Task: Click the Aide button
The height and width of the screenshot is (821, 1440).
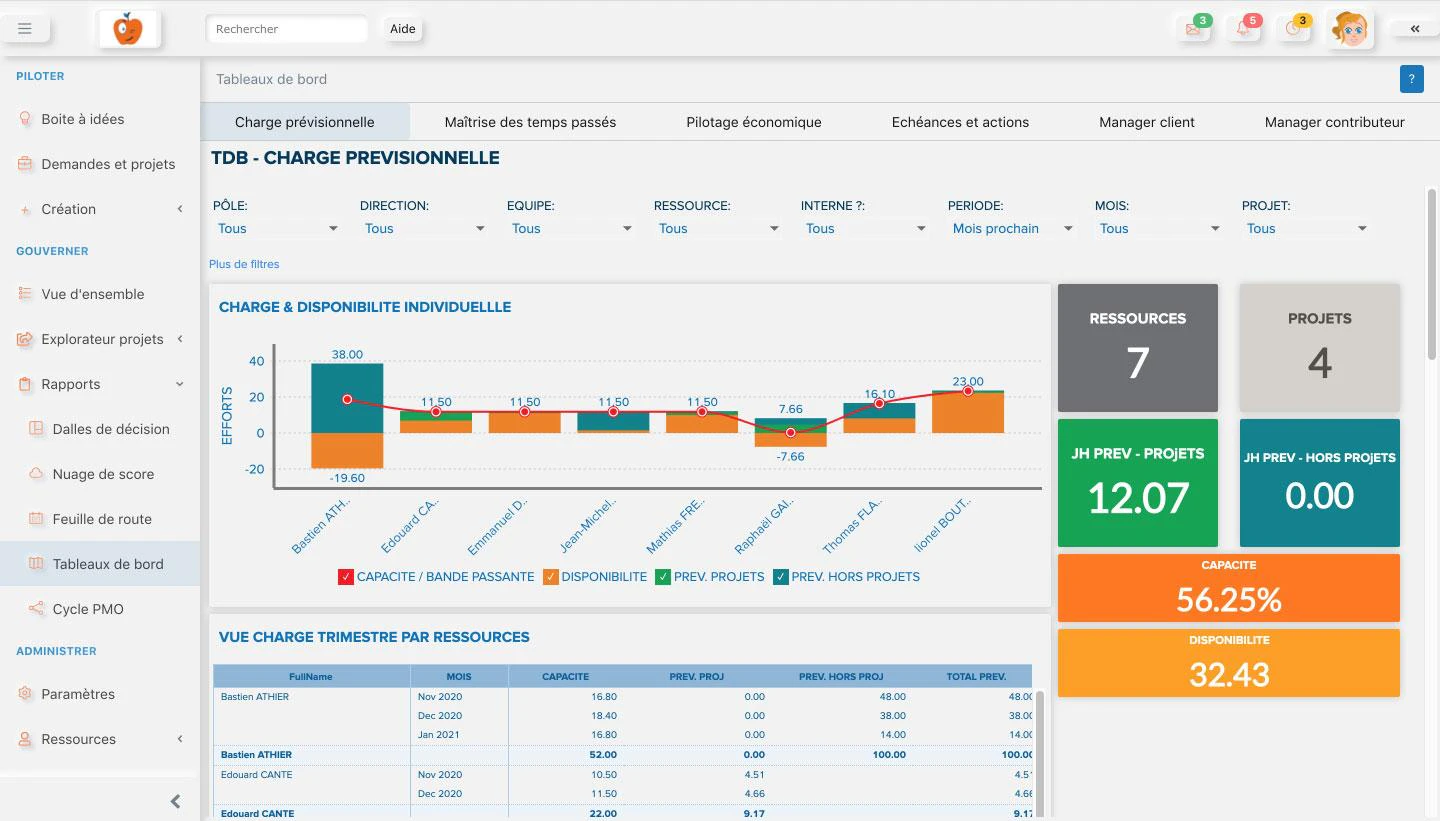Action: coord(403,29)
